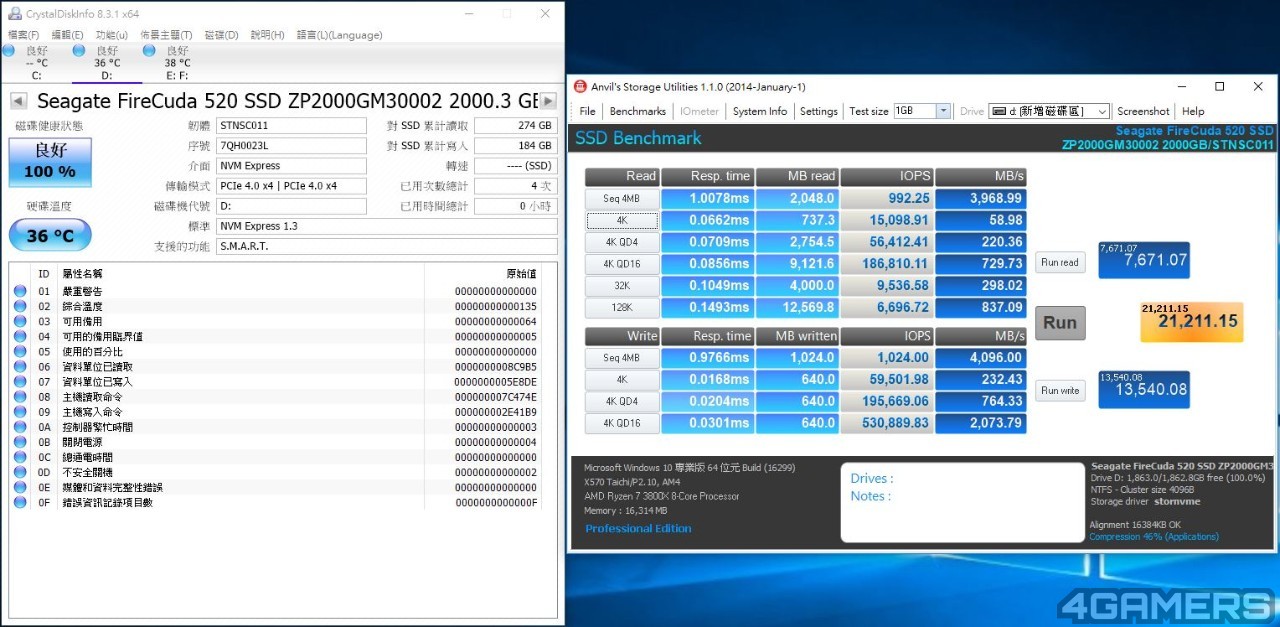The image size is (1280, 627).
Task: Click the status dot for 綜合溫度 row
Action: [20, 306]
